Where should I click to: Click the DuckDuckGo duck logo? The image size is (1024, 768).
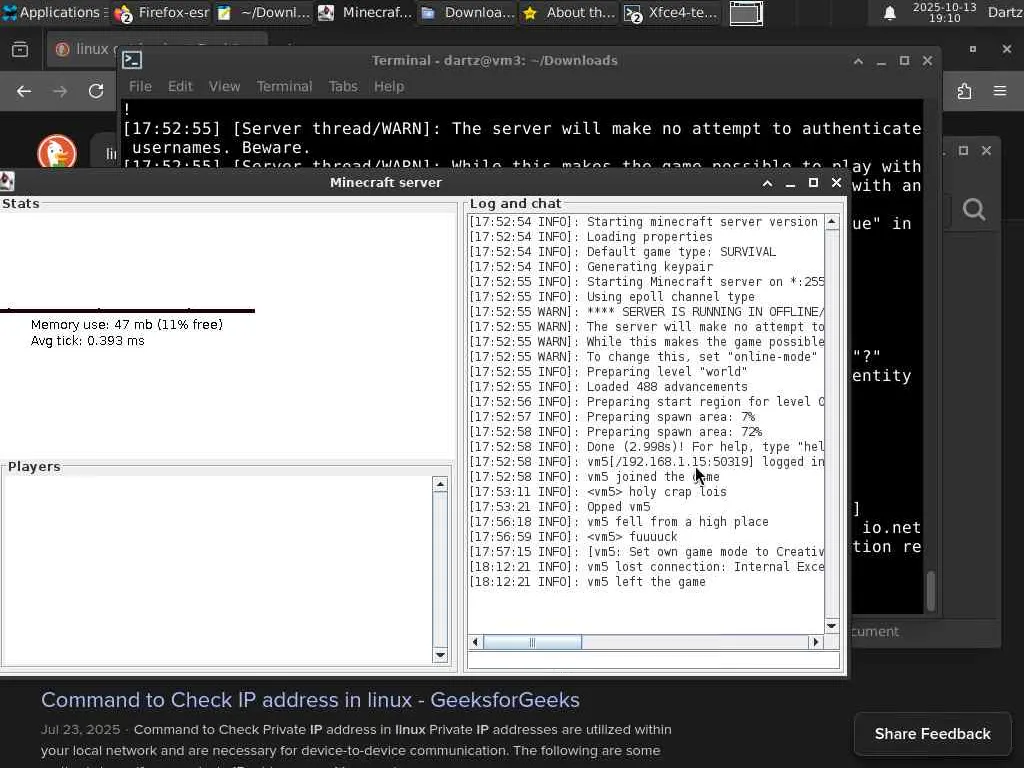point(57,151)
